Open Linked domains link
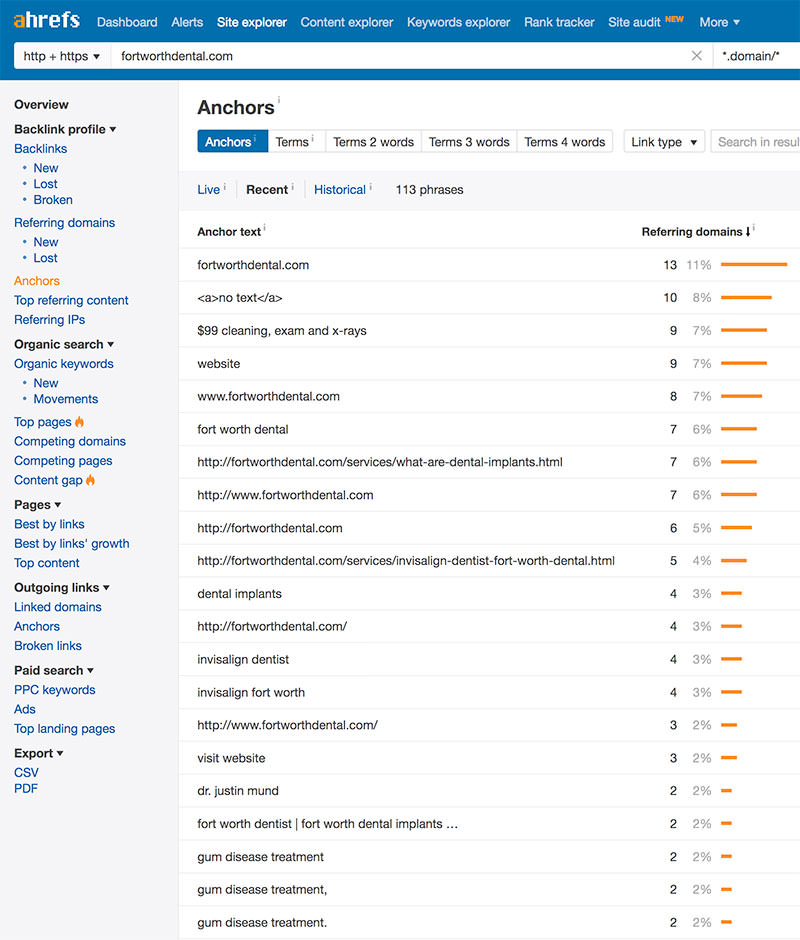Viewport: 800px width, 940px height. click(58, 607)
